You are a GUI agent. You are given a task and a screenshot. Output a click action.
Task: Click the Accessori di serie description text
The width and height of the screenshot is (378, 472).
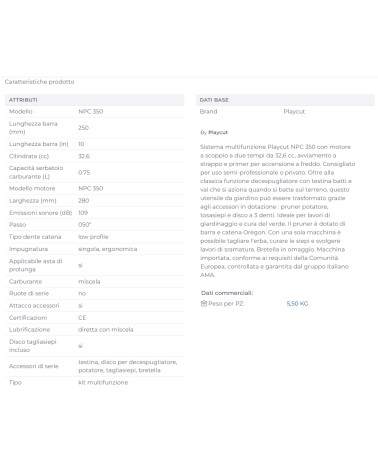click(127, 366)
